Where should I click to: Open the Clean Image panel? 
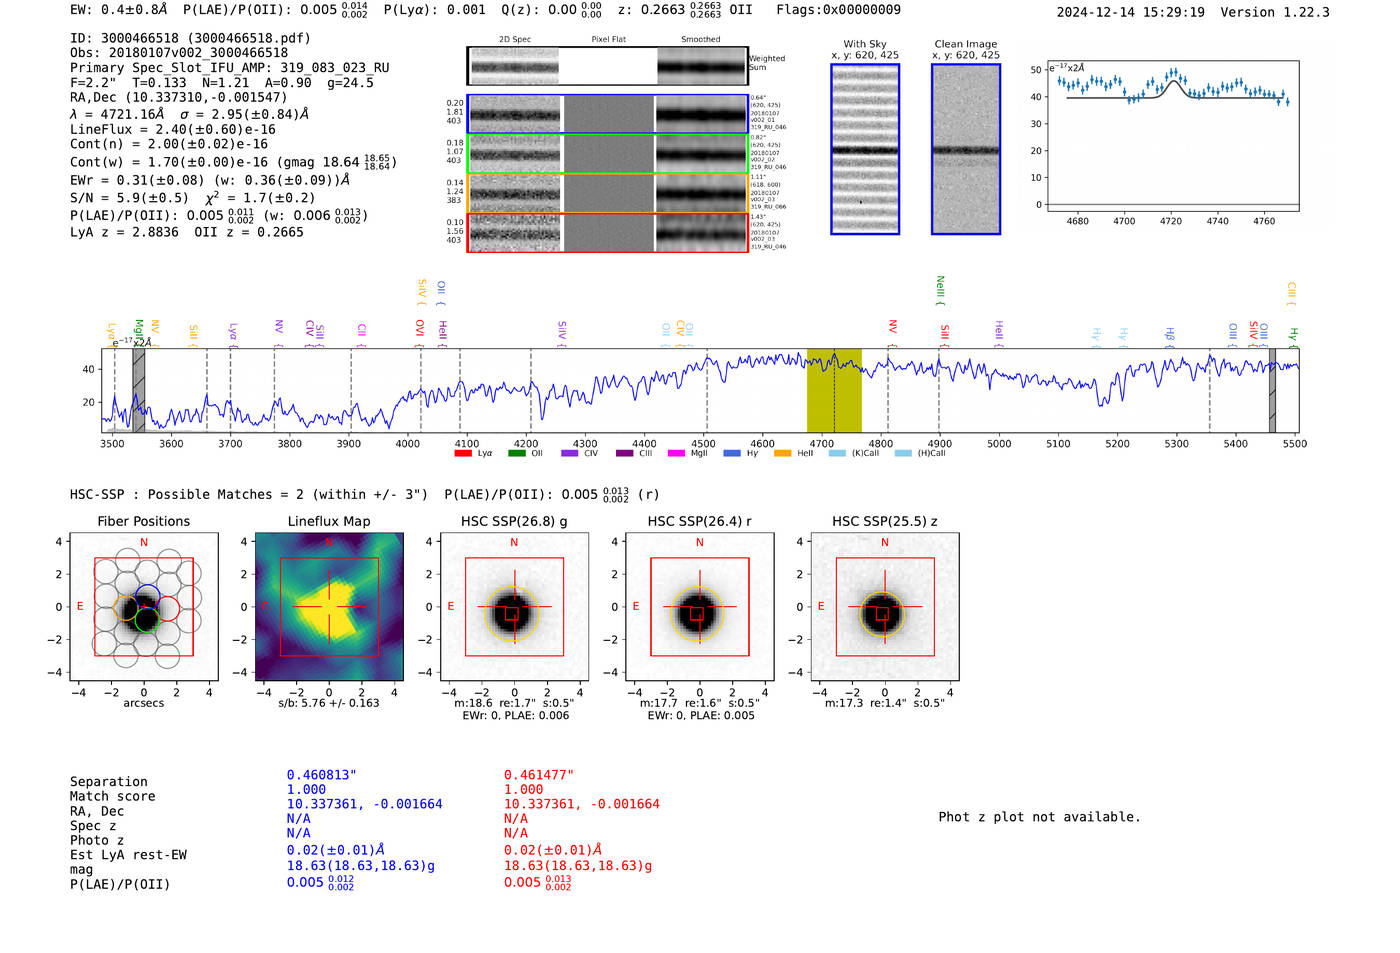966,149
